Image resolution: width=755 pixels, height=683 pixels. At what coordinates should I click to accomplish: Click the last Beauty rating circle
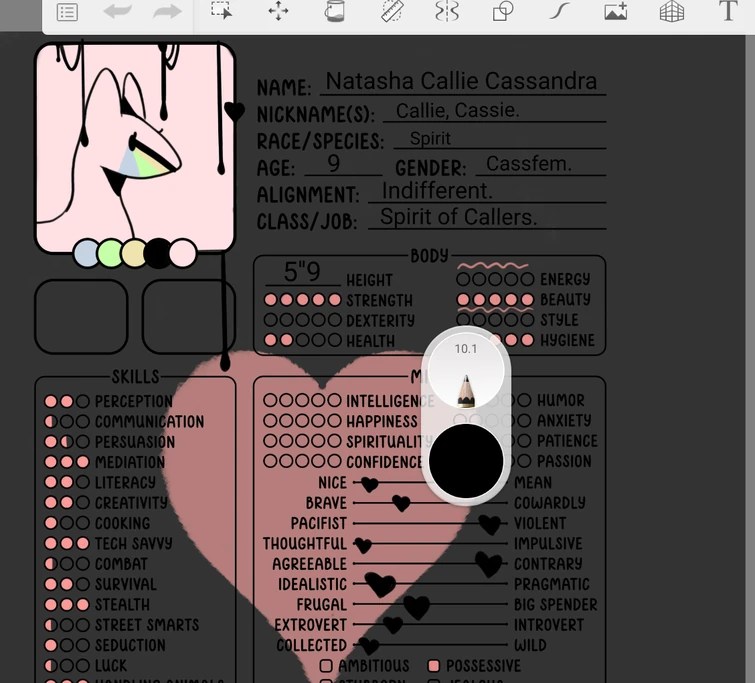tap(527, 300)
